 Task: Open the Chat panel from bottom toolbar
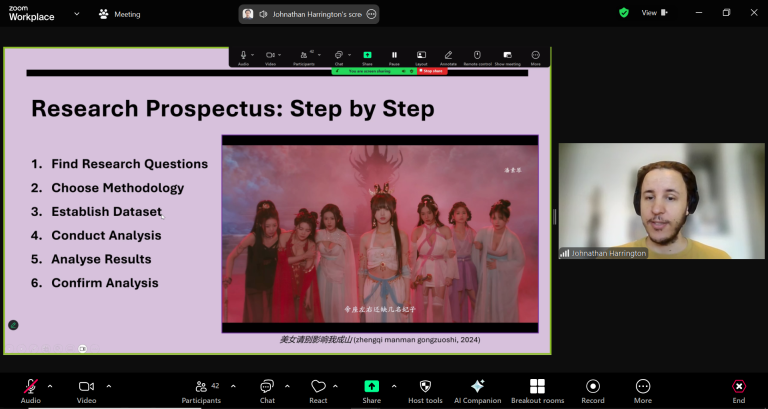[267, 392]
